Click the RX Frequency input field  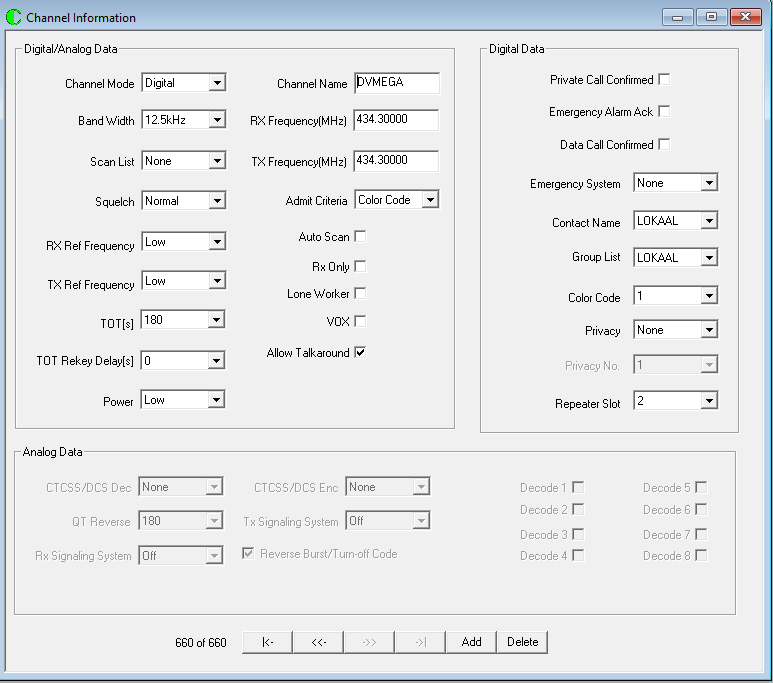(396, 121)
